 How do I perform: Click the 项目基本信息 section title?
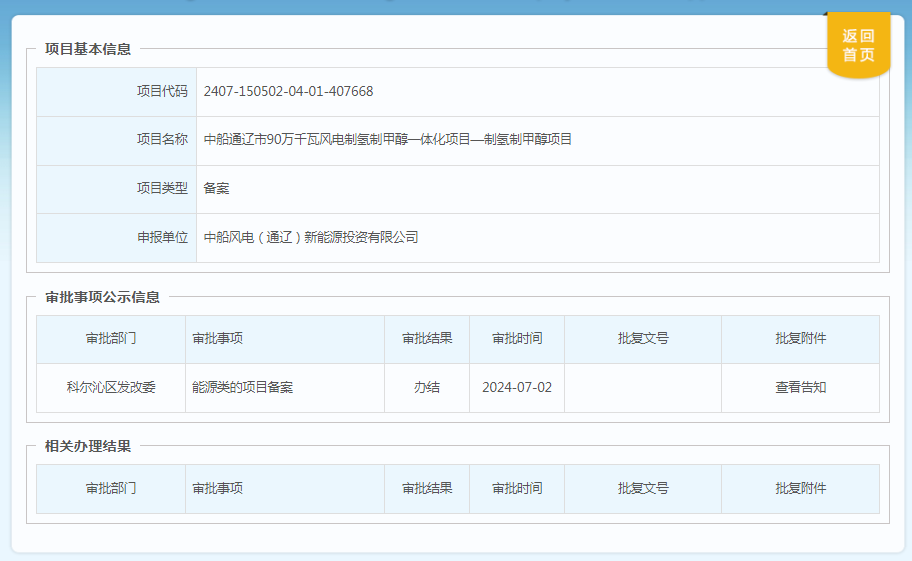pos(88,49)
